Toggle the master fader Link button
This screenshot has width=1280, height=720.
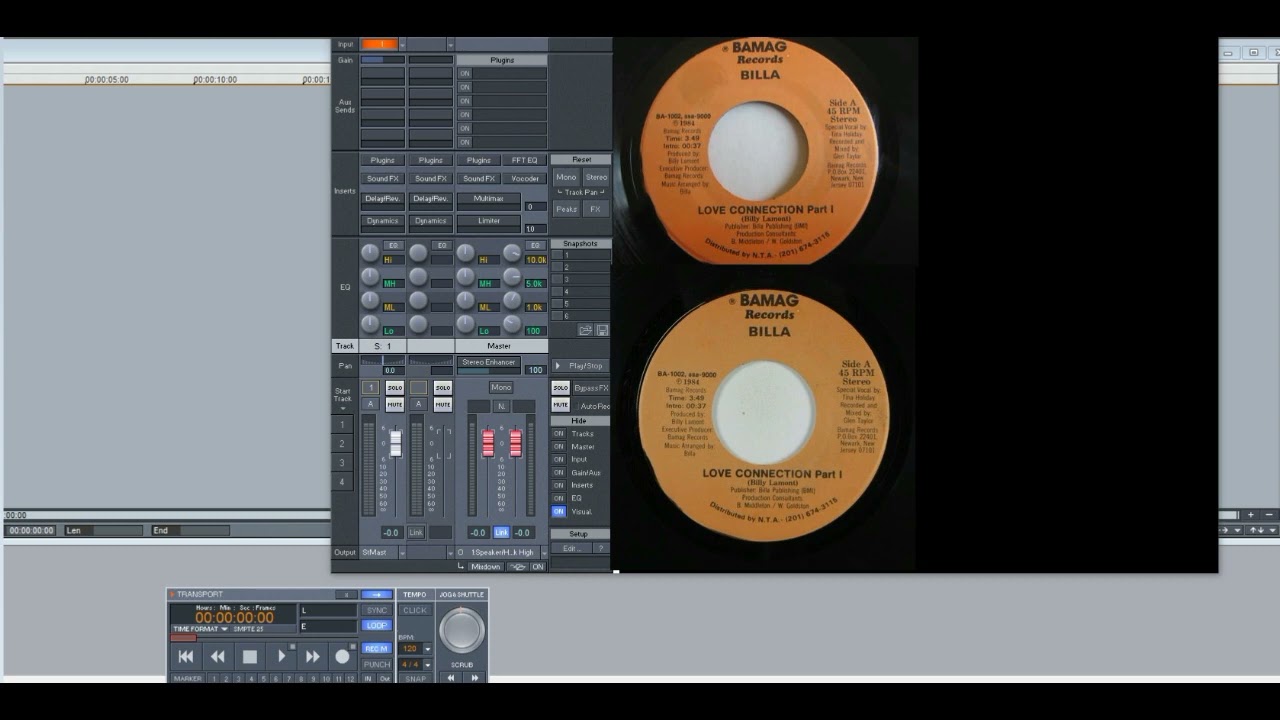point(501,533)
